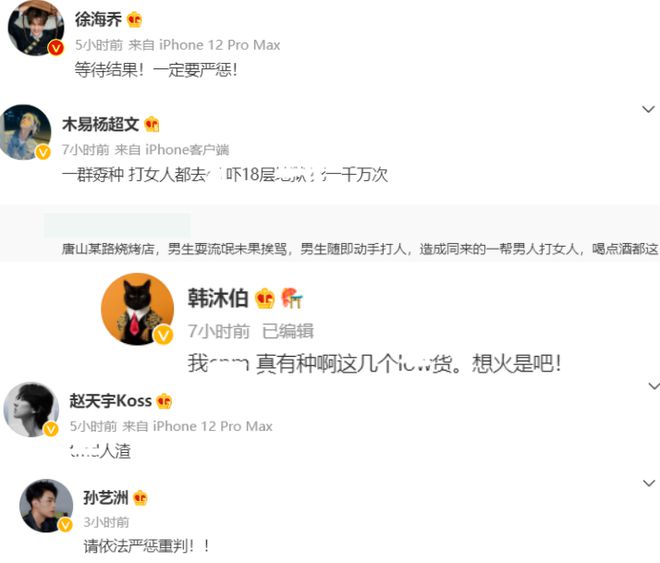Open the username link 孙艺洲
Screen dimensions: 660x563
[106, 498]
